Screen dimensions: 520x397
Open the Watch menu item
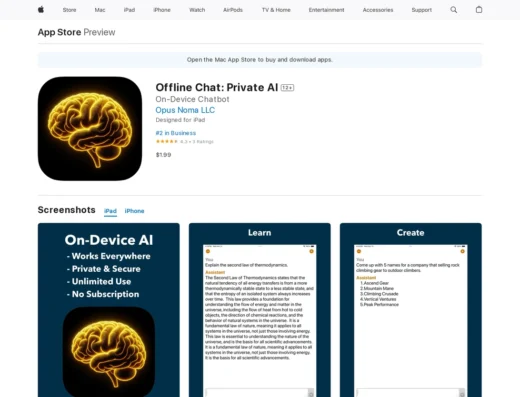[x=197, y=10]
